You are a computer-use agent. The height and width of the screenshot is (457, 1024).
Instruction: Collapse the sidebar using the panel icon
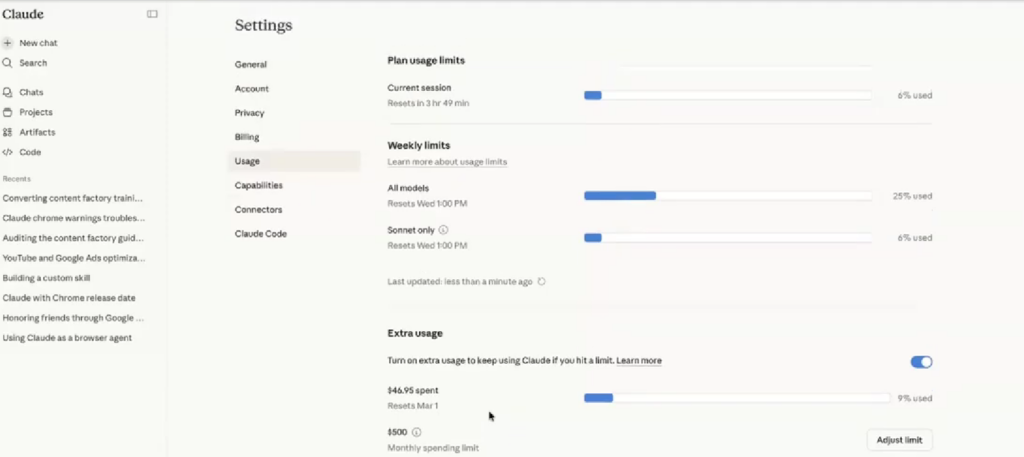pyautogui.click(x=152, y=14)
